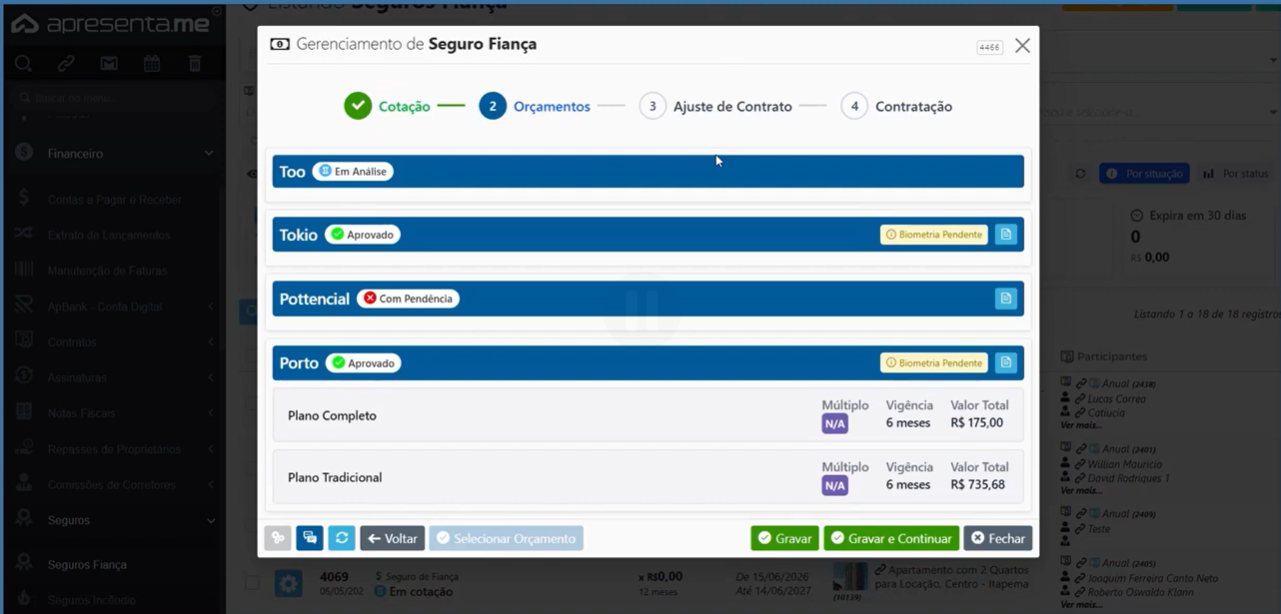Tick the checkbox on record 4069 row
This screenshot has height=614, width=1281.
(252, 582)
